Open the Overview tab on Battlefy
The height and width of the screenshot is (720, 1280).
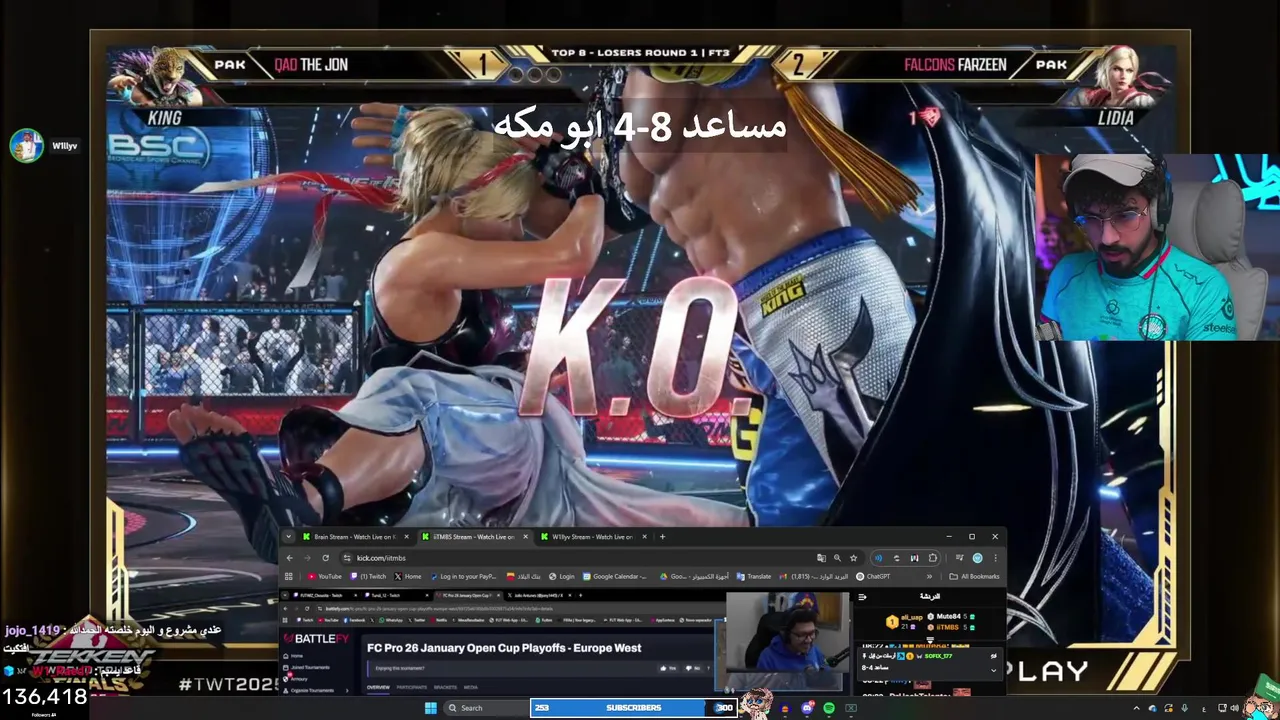coord(378,687)
